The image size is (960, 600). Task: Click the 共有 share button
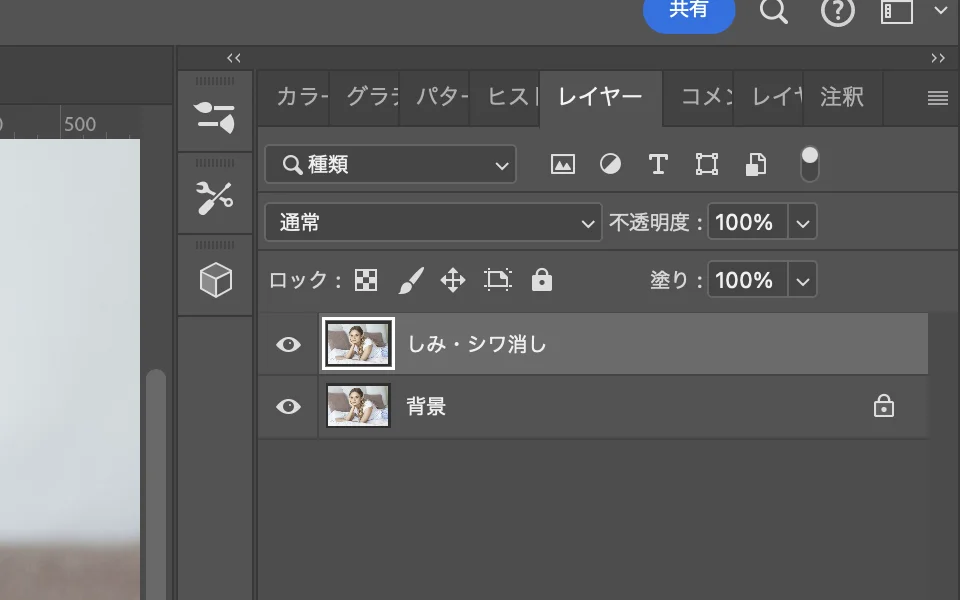(x=689, y=11)
